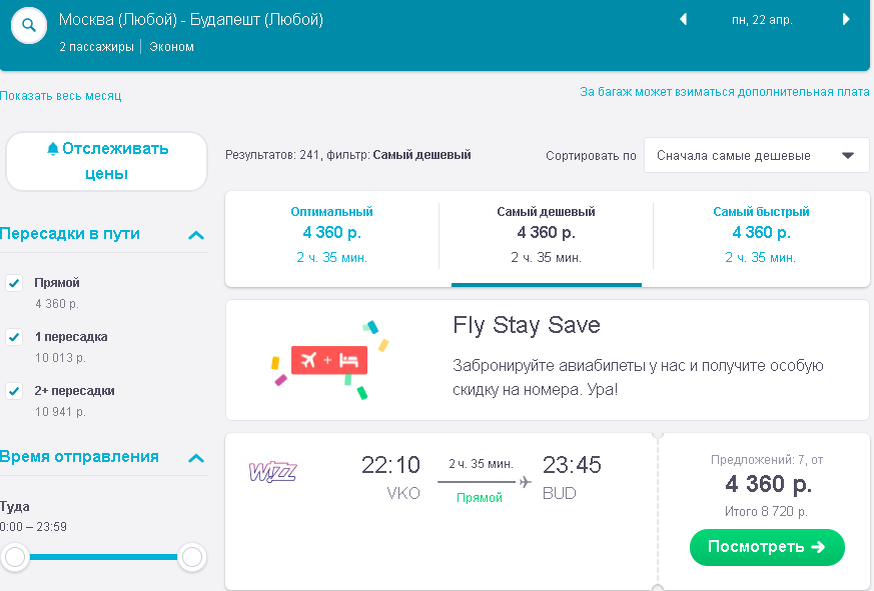
Task: Click the left departure time slider handle
Action: pyautogui.click(x=16, y=557)
